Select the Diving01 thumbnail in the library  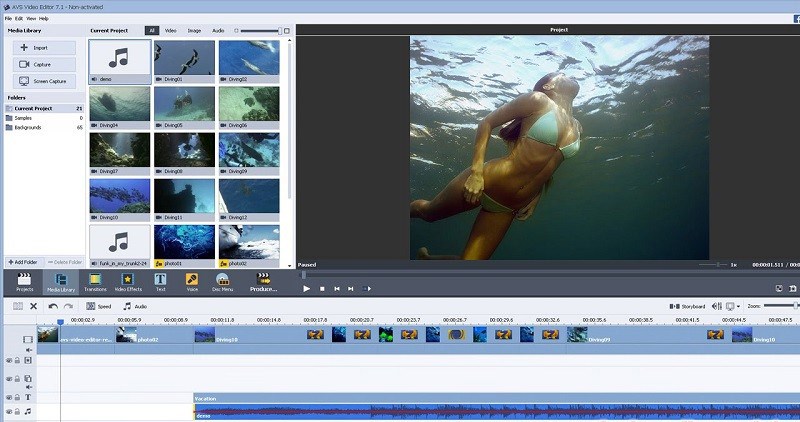point(184,62)
